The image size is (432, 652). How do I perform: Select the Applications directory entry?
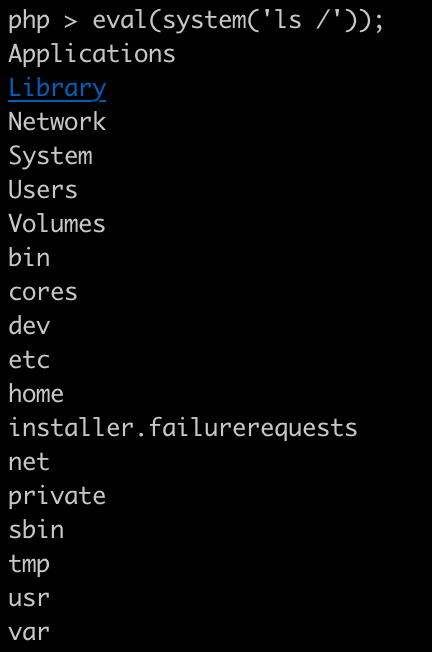pyautogui.click(x=92, y=55)
